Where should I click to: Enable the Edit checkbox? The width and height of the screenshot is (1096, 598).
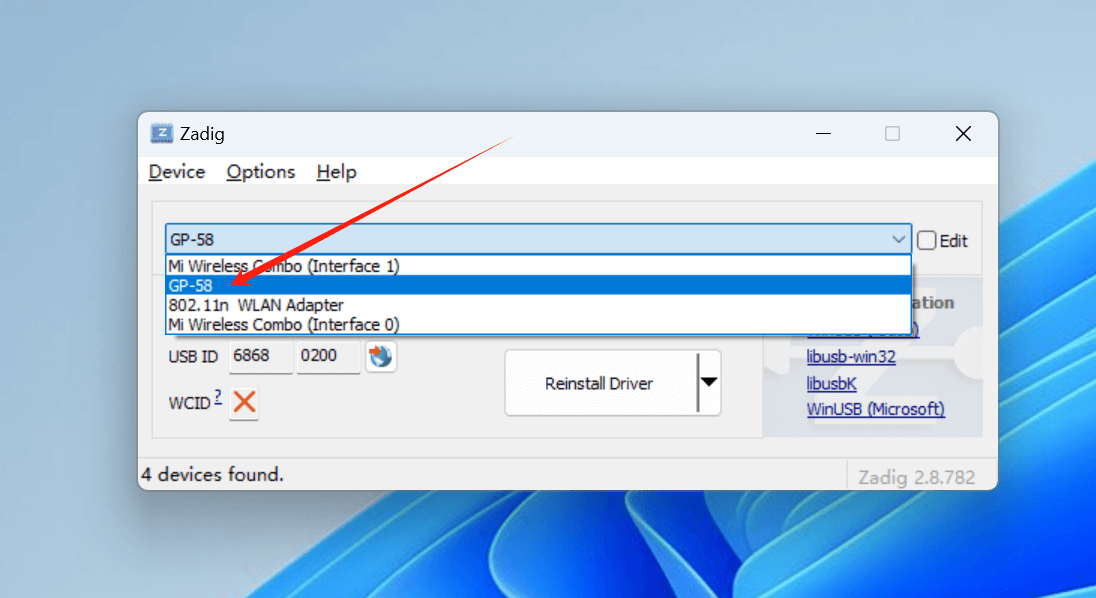[x=926, y=240]
